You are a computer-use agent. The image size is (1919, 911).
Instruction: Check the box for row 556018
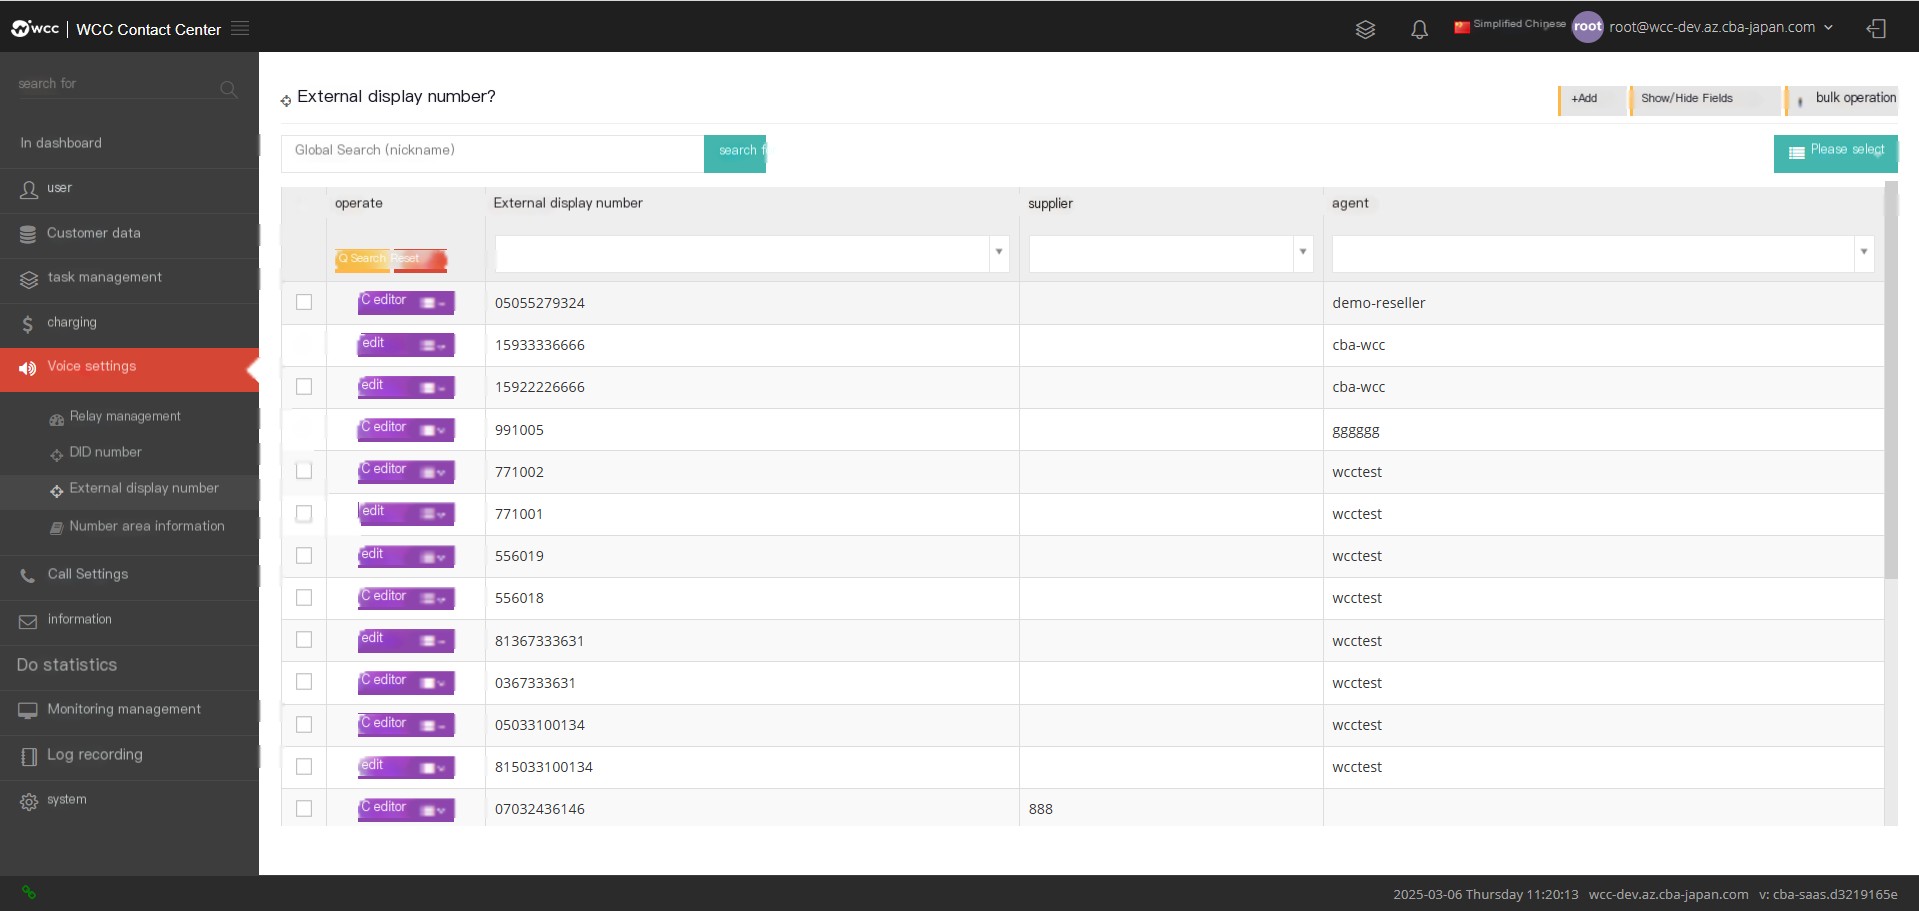point(304,597)
